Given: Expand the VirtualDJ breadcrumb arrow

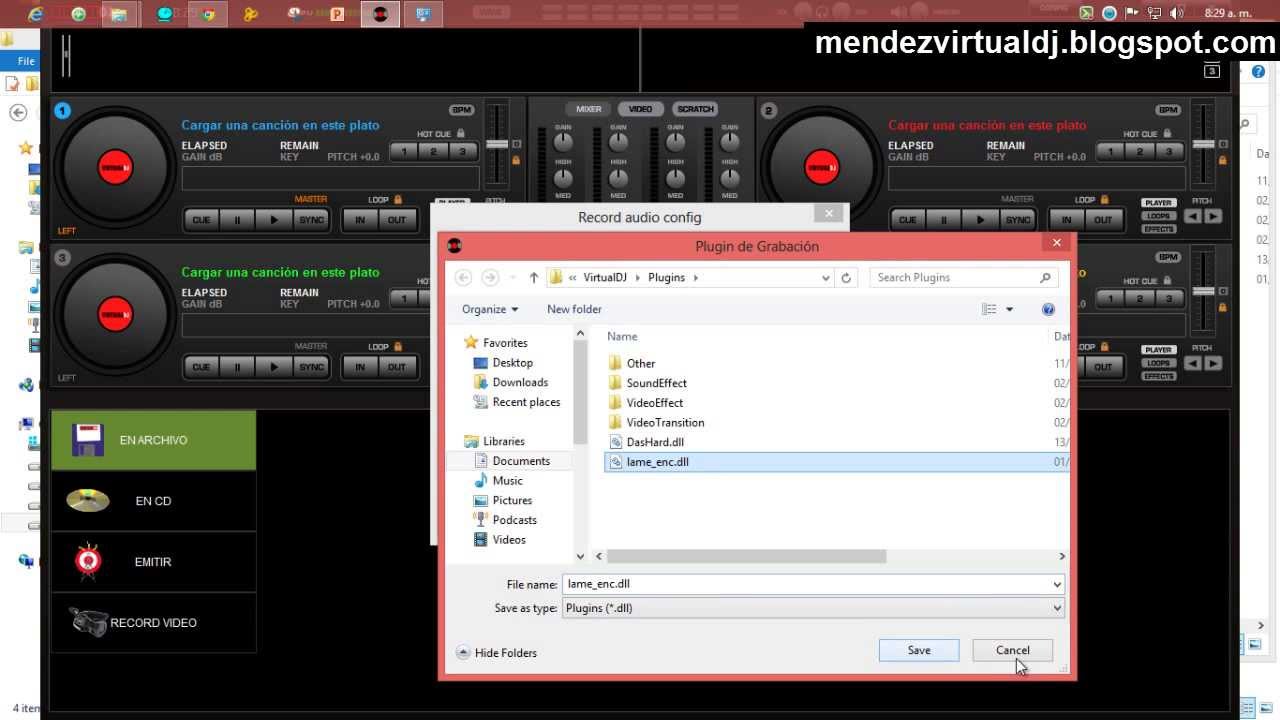Looking at the screenshot, I should [x=638, y=278].
